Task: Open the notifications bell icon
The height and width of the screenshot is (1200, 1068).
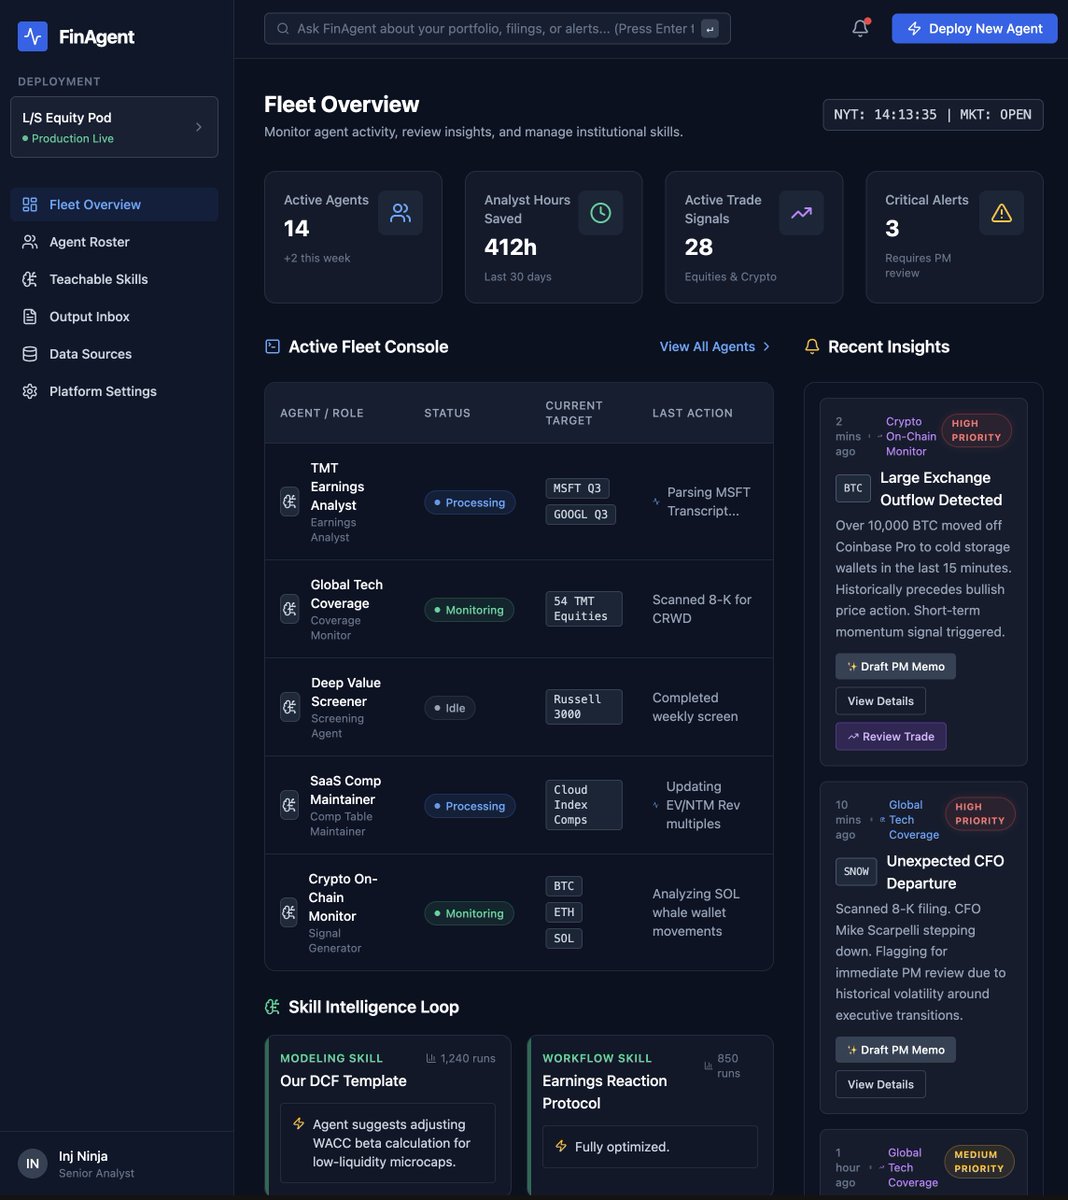Action: (860, 28)
